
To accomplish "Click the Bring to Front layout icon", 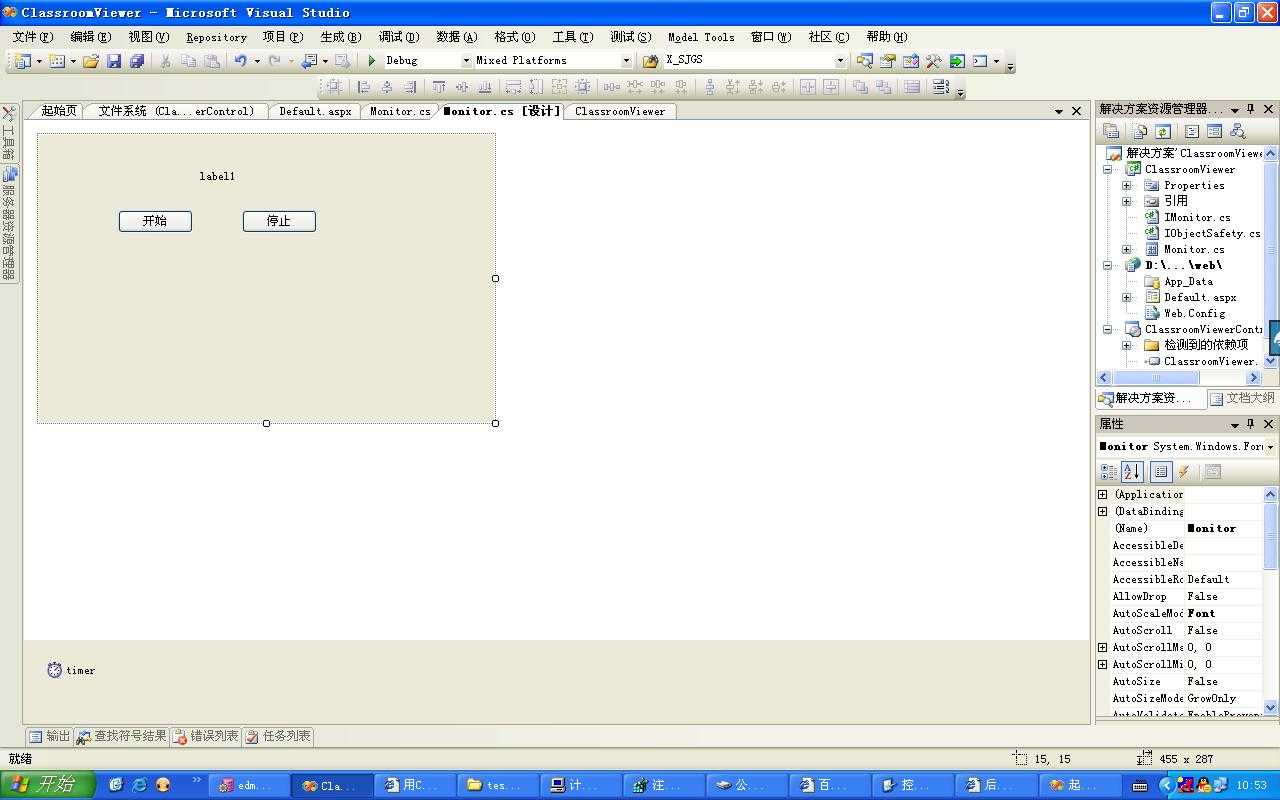I will [x=859, y=87].
